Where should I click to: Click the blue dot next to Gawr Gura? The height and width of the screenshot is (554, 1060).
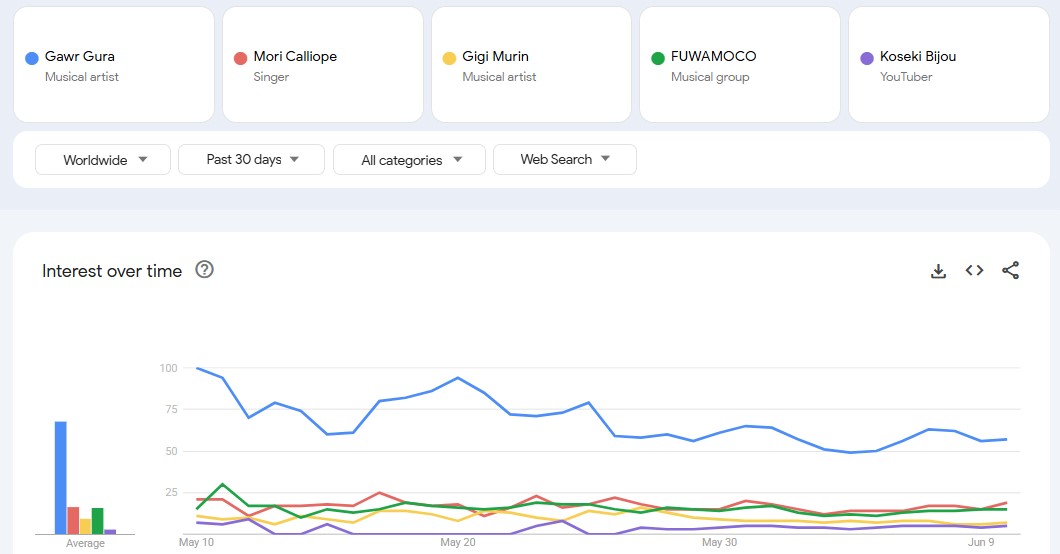[x=31, y=59]
